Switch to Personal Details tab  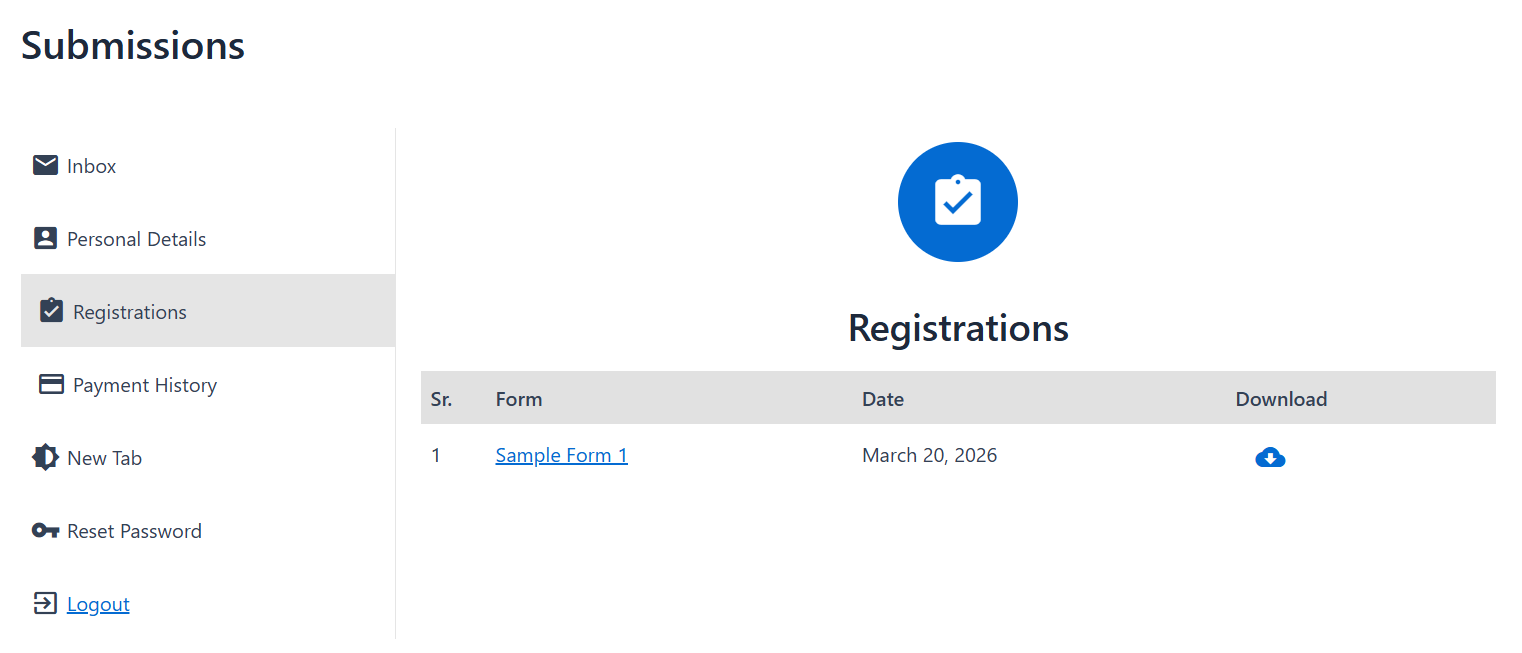137,239
